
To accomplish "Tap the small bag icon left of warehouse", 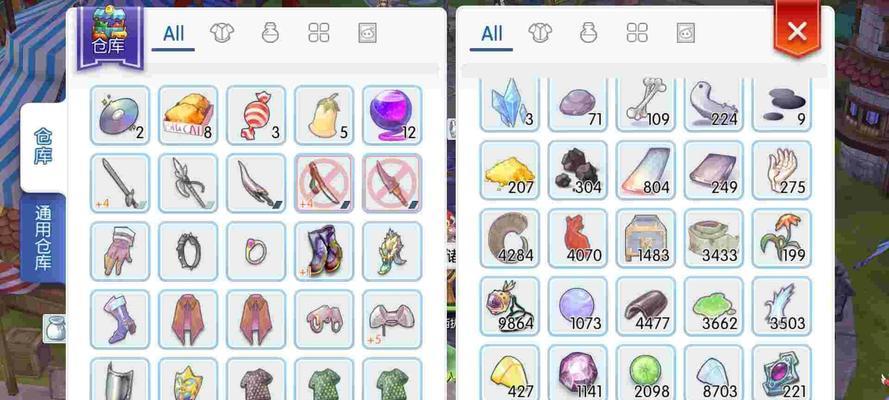I will point(56,329).
